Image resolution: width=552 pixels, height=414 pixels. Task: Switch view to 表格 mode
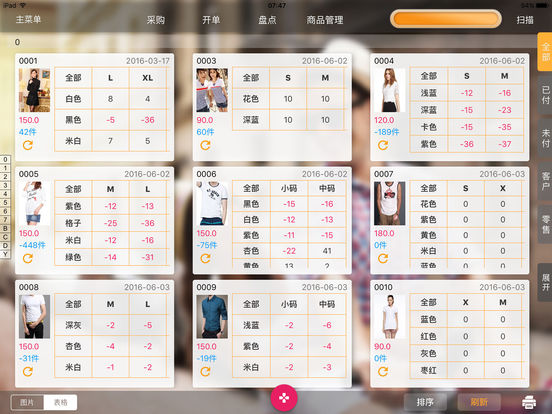[60, 402]
